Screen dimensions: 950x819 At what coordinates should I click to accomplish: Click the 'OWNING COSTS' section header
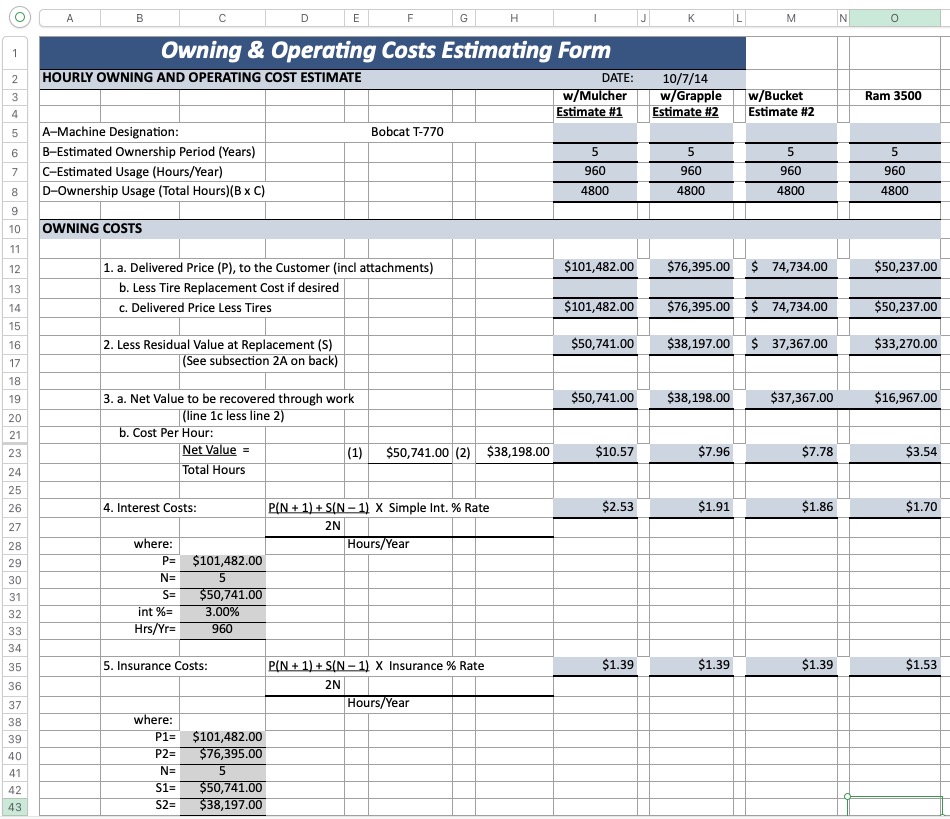click(92, 228)
